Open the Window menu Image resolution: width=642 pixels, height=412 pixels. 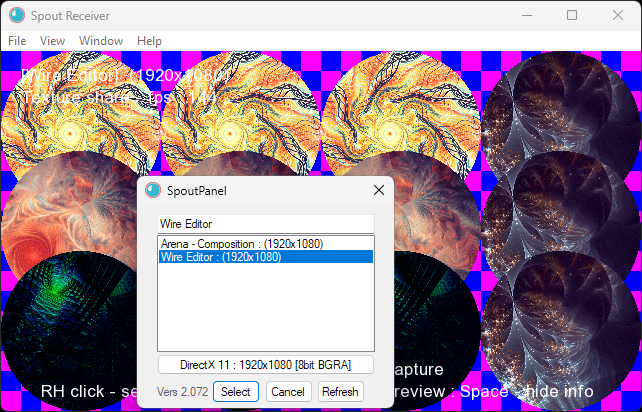(101, 41)
